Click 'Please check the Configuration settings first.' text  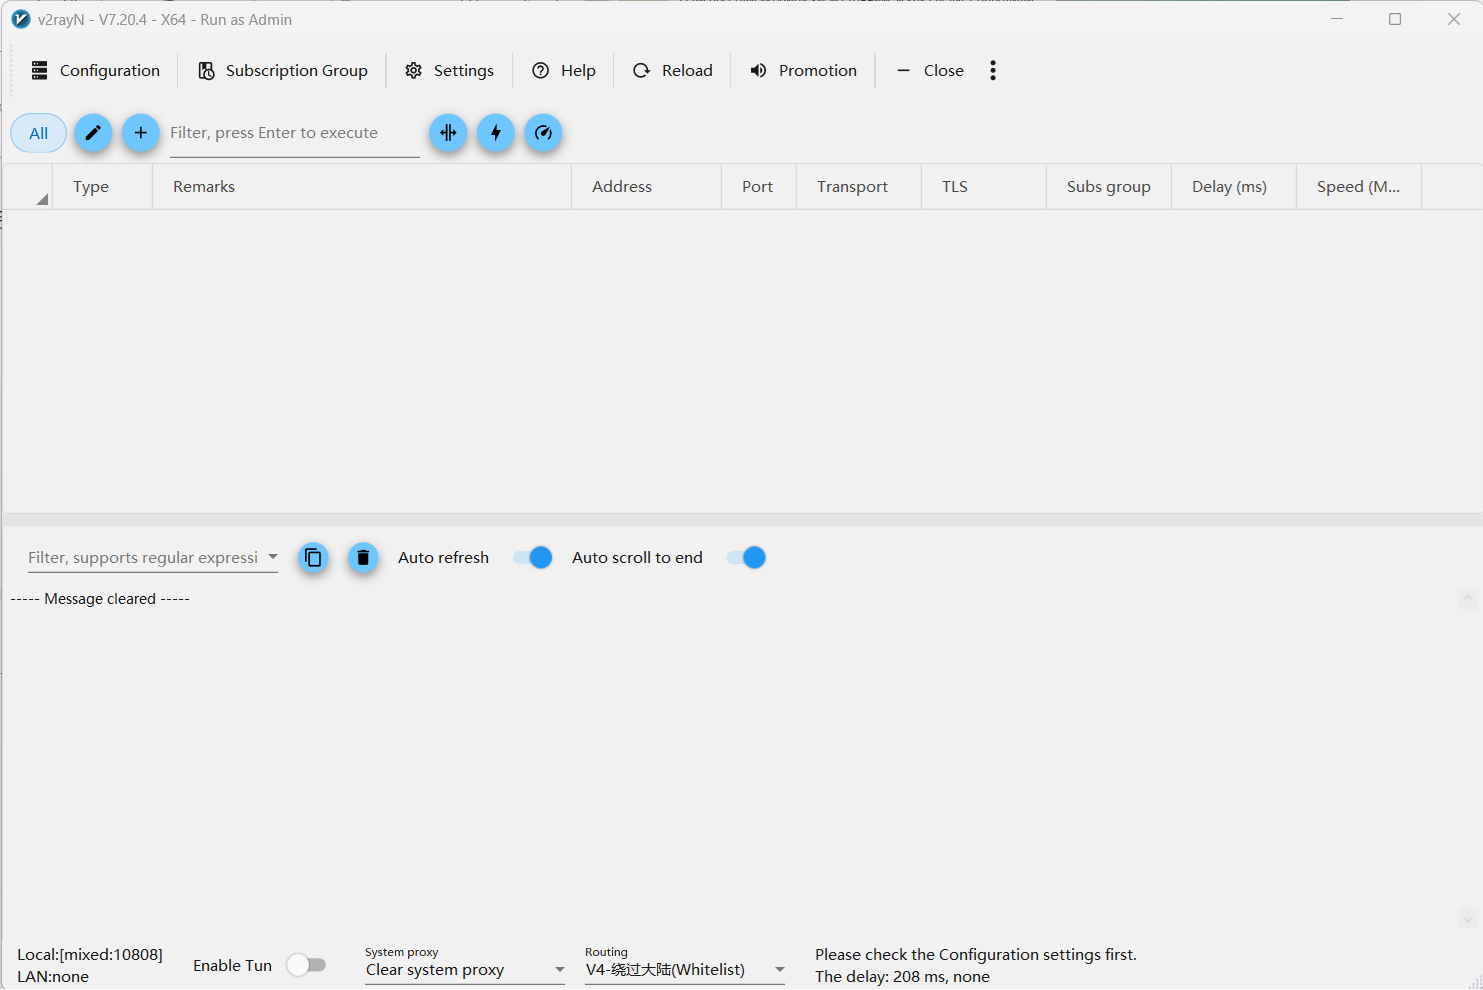(976, 955)
